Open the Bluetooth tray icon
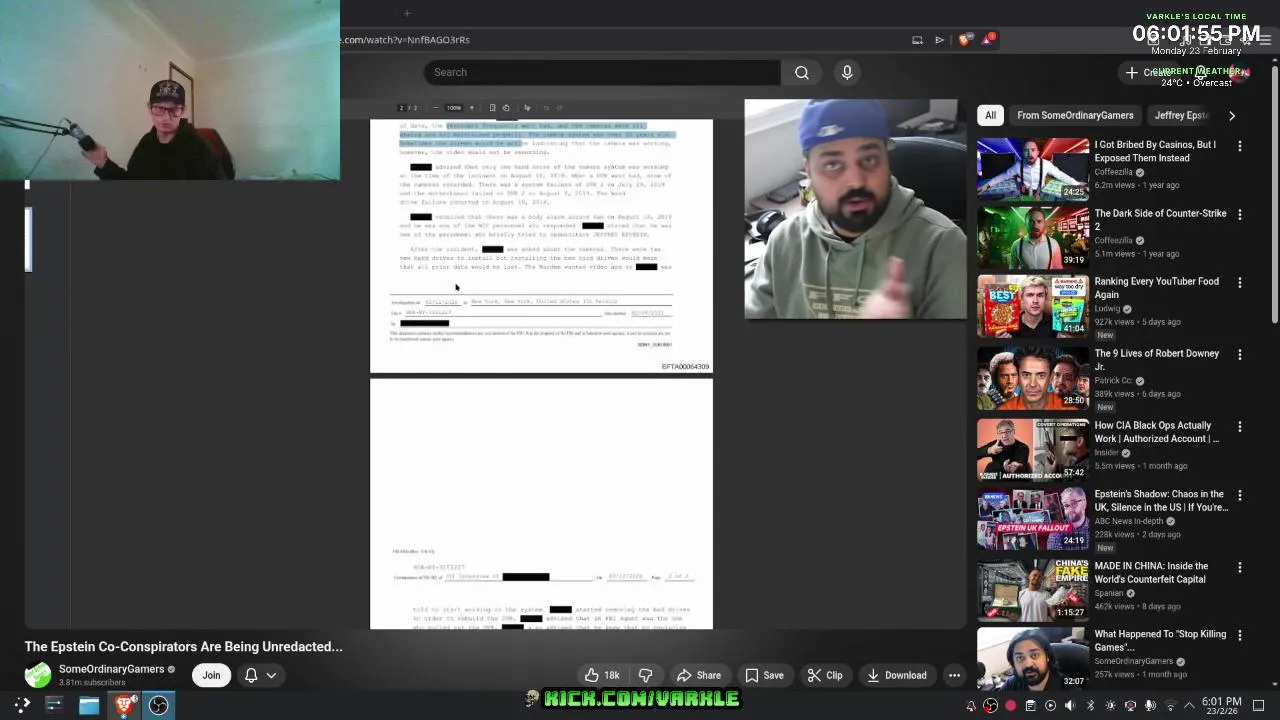1280x720 pixels. pyautogui.click(x=1090, y=706)
